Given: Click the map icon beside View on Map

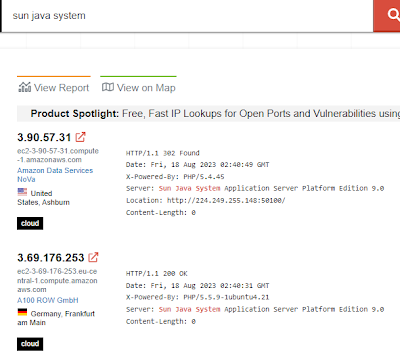Looking at the screenshot, I should (108, 87).
